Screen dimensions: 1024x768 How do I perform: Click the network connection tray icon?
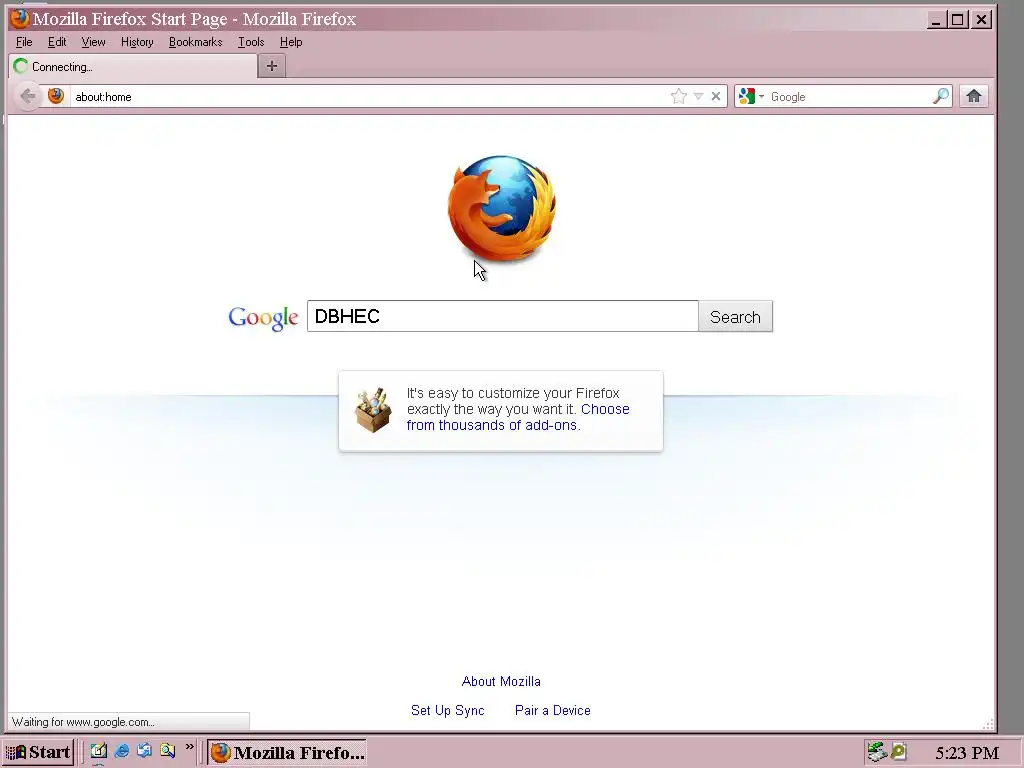877,752
